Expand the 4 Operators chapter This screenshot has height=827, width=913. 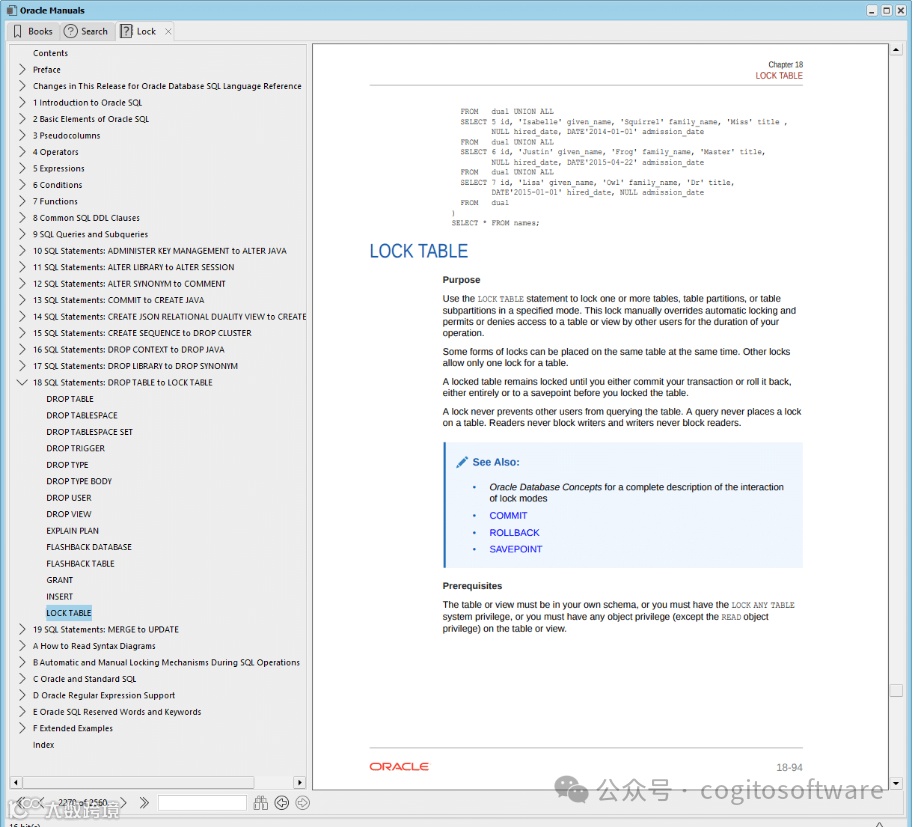tap(22, 152)
